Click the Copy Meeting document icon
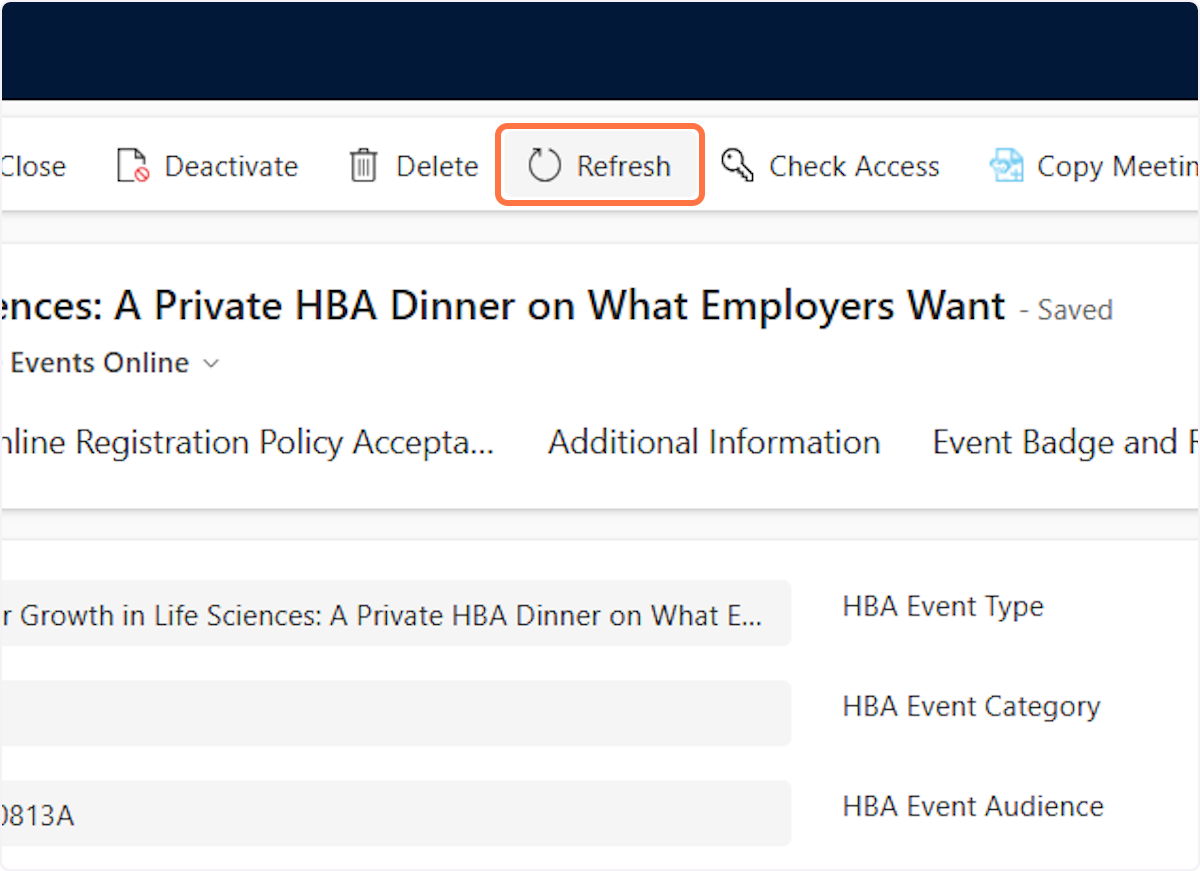The image size is (1200, 871). point(1007,166)
